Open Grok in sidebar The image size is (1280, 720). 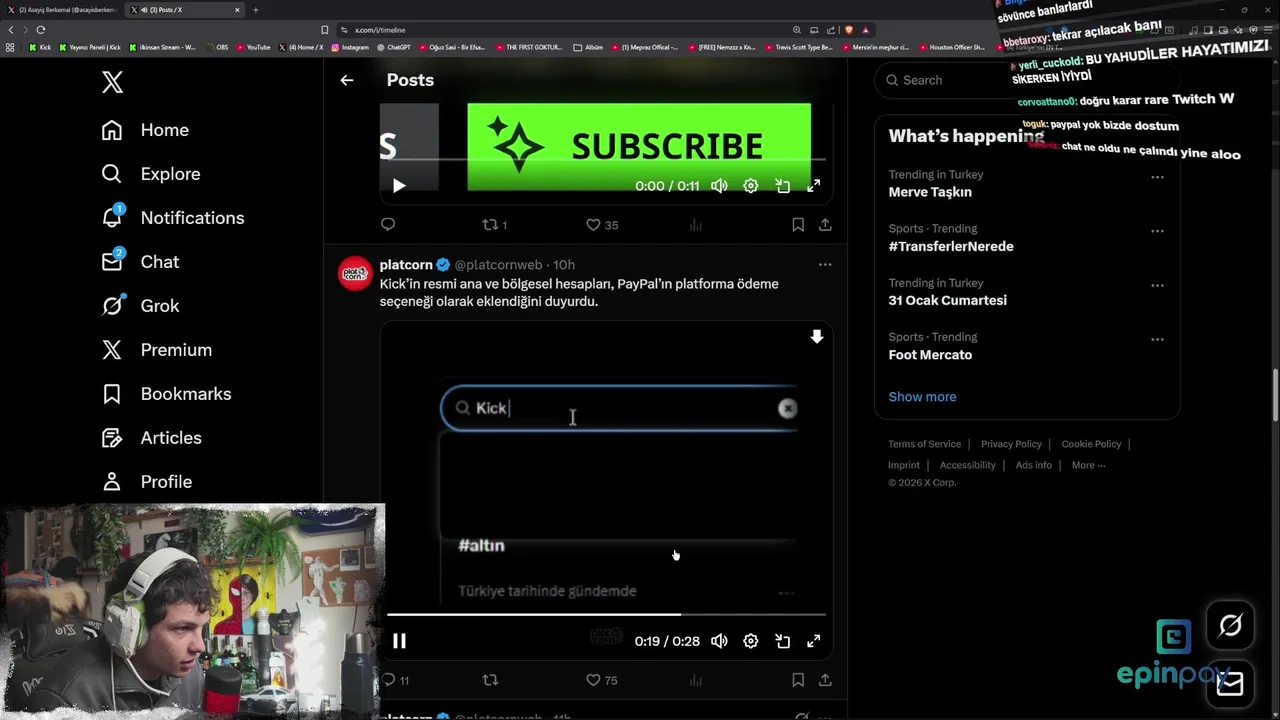(140, 306)
